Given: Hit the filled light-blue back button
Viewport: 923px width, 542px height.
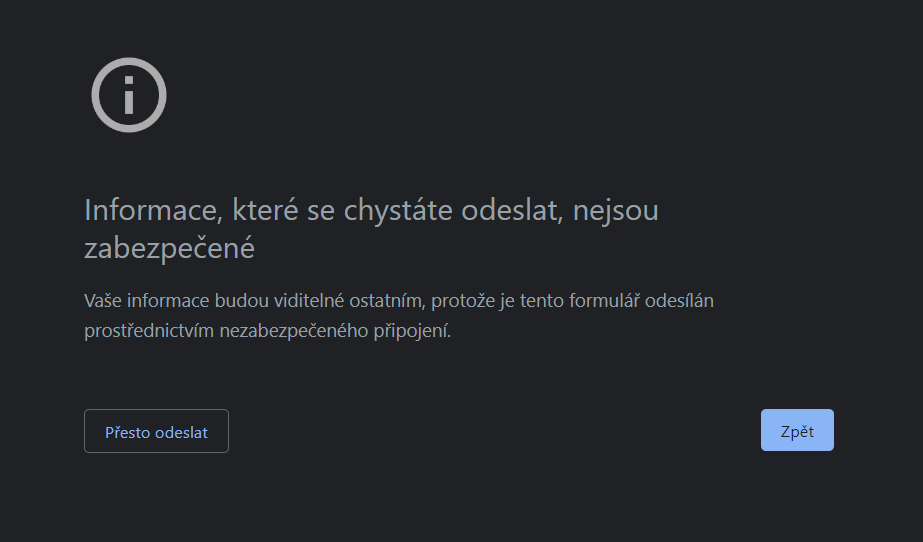Looking at the screenshot, I should click(x=797, y=430).
